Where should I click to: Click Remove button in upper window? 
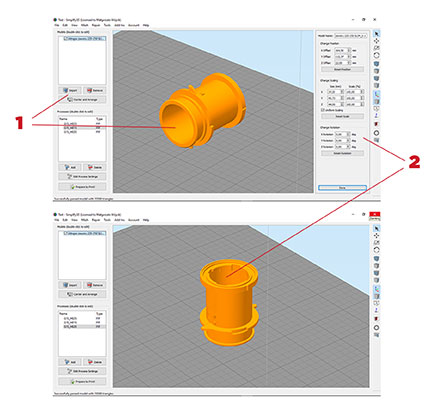tap(95, 90)
